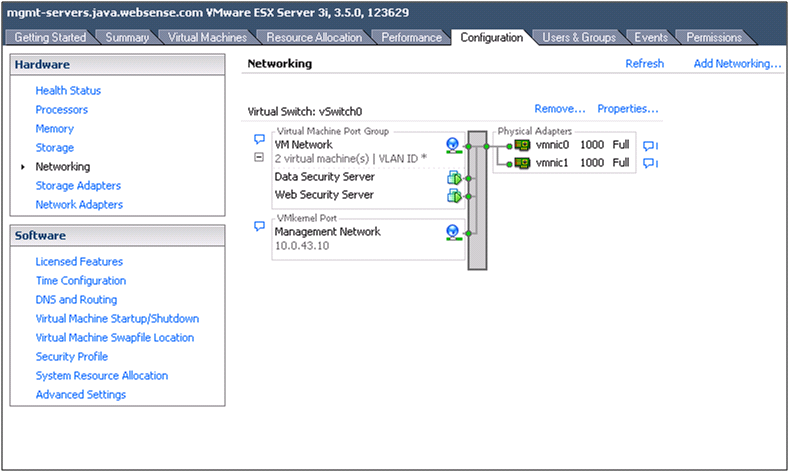Collapse the VM Network virtual machine list
This screenshot has width=789, height=472.
(259, 158)
